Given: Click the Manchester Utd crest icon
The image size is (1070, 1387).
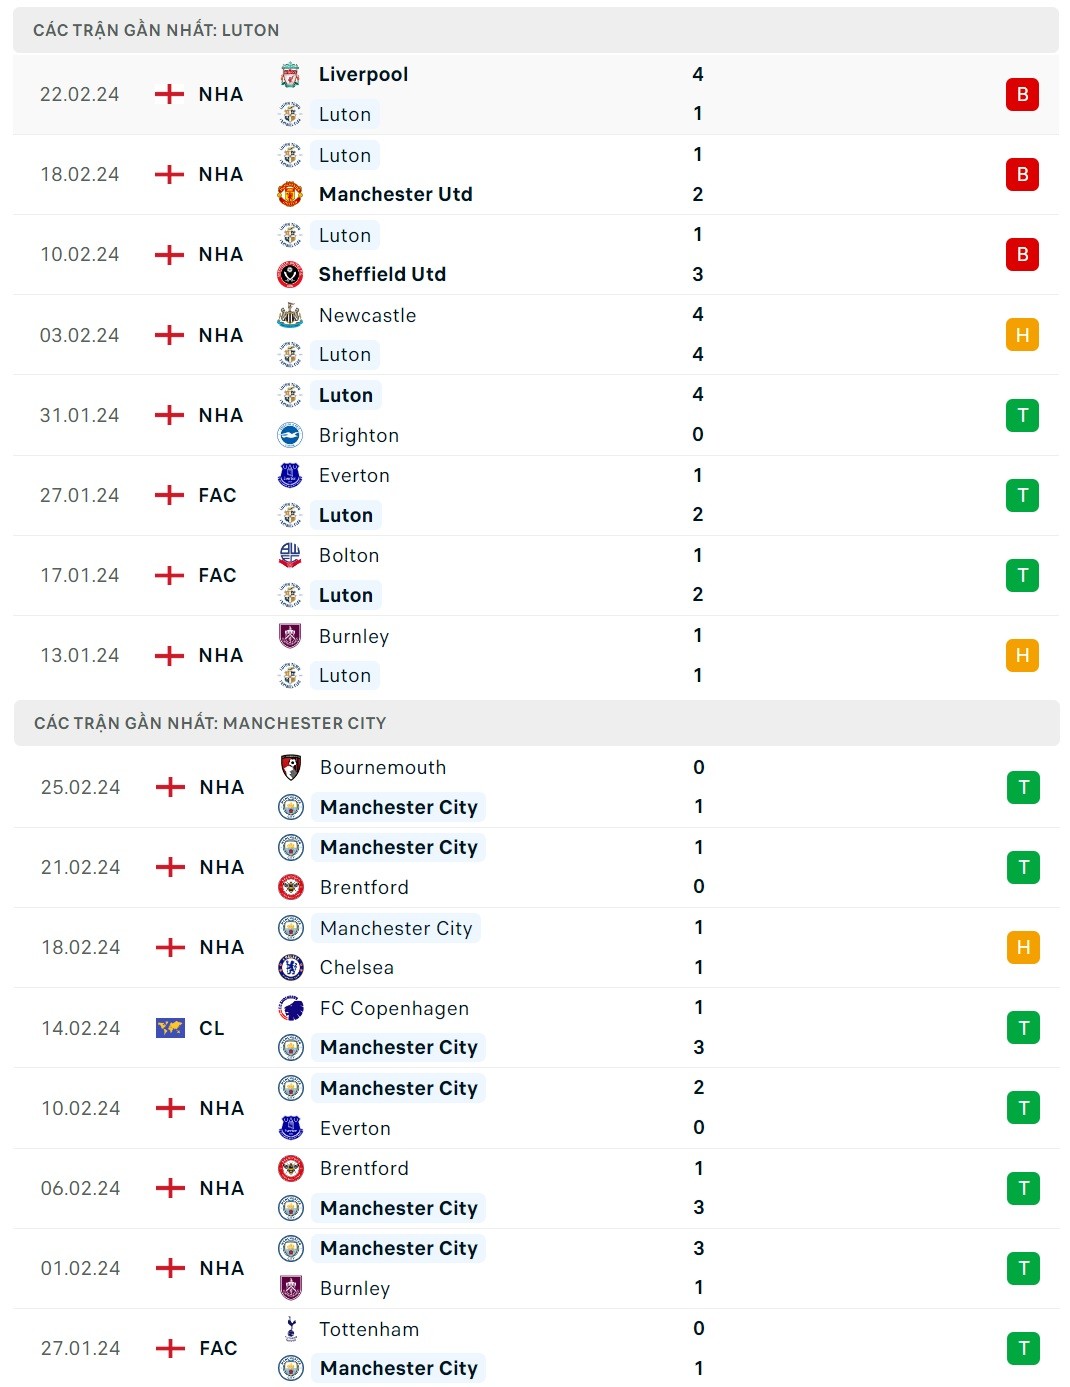Looking at the screenshot, I should [x=290, y=194].
